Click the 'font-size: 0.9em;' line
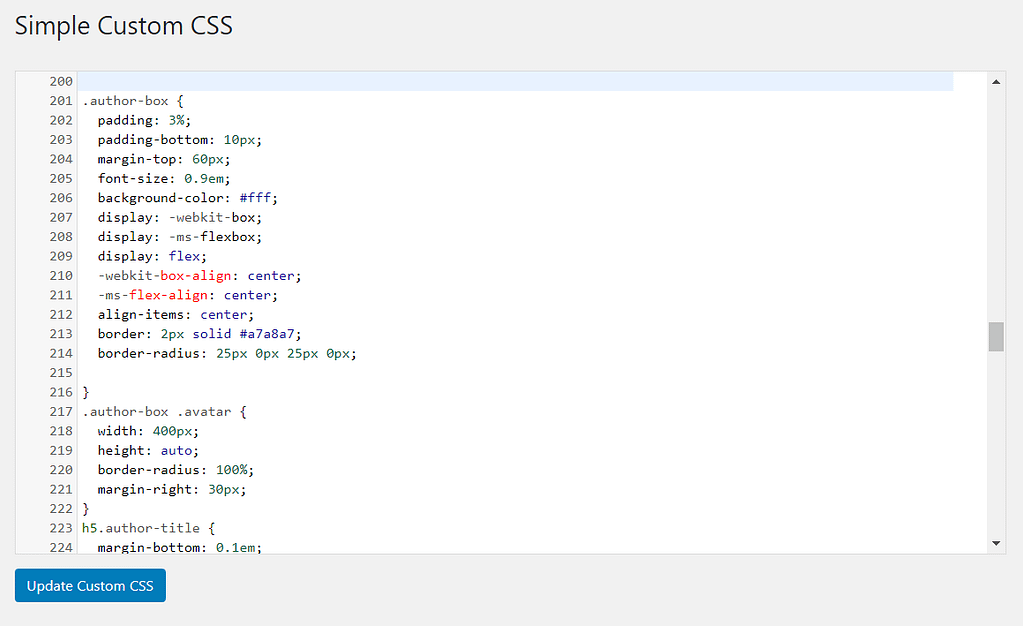1023x626 pixels. 164,178
